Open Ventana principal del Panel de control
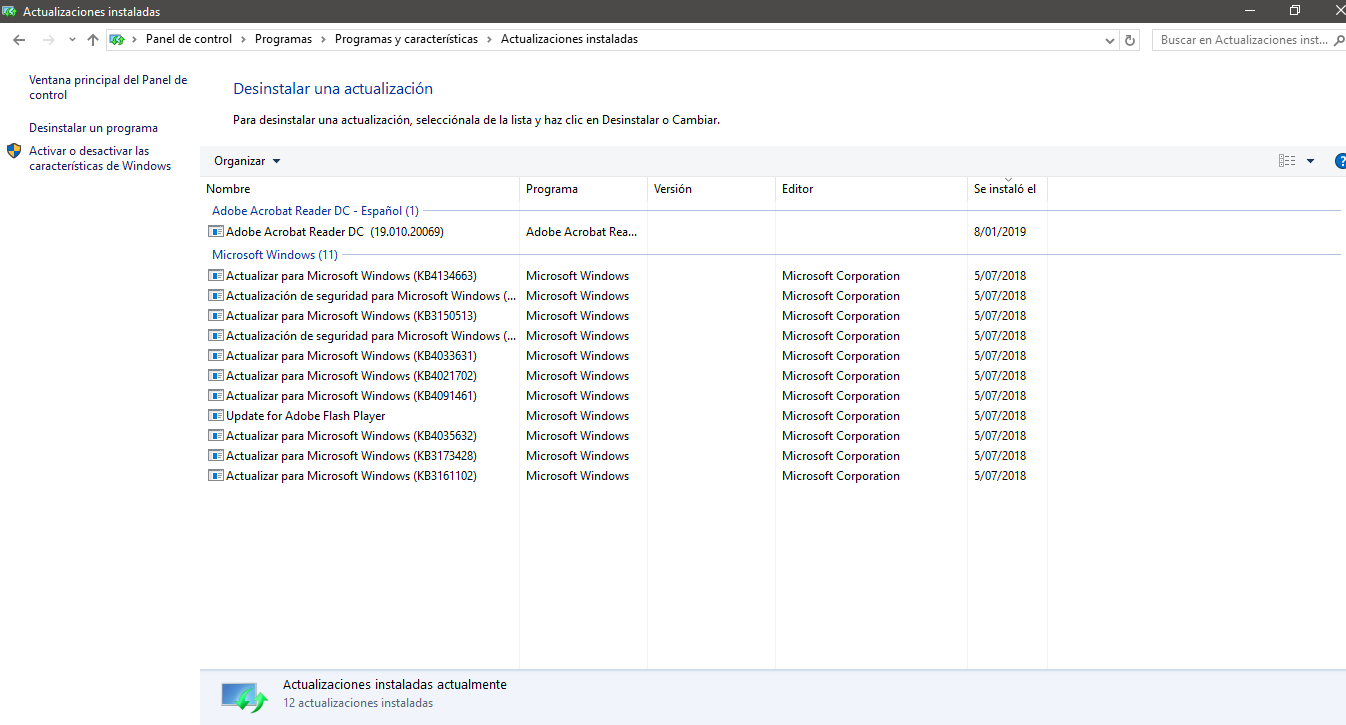The width and height of the screenshot is (1346, 725). tap(108, 87)
